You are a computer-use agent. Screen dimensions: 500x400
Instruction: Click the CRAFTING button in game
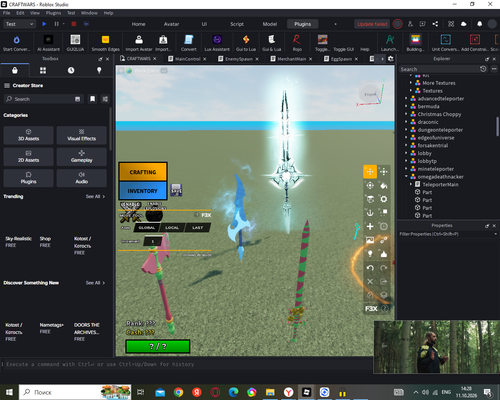tap(143, 172)
